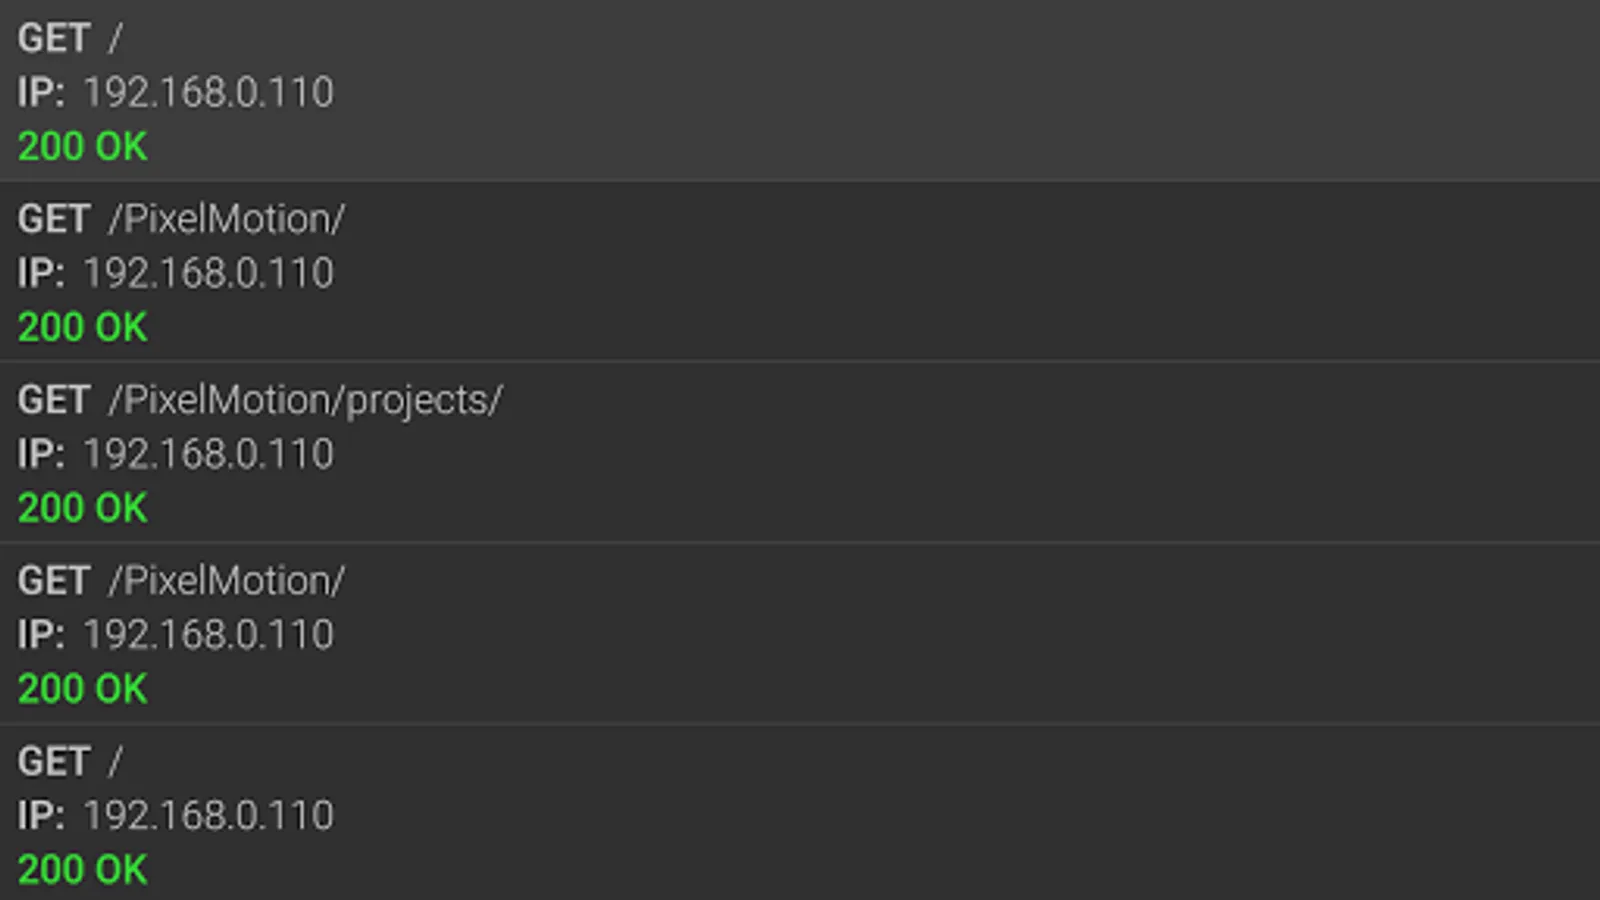Click the GET label of first /PixelMotion/ entry

tap(54, 219)
